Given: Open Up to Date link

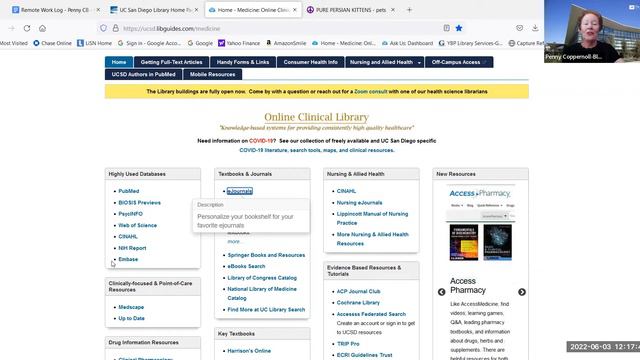Looking at the screenshot, I should [131, 318].
